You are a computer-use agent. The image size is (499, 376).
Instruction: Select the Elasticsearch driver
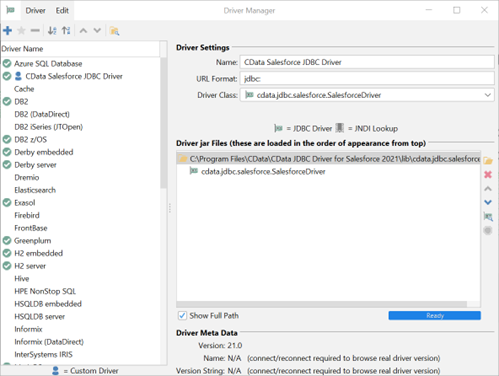(x=35, y=190)
